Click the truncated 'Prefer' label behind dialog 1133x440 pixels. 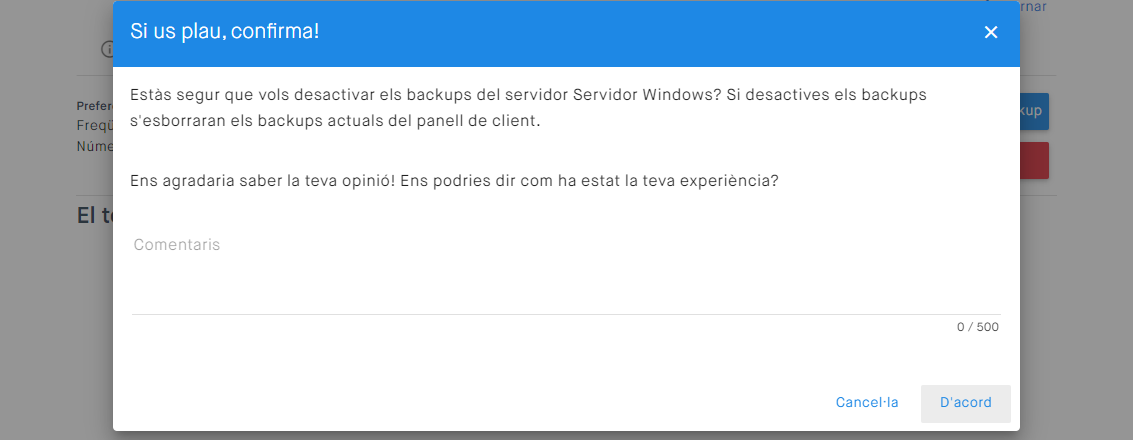(94, 105)
